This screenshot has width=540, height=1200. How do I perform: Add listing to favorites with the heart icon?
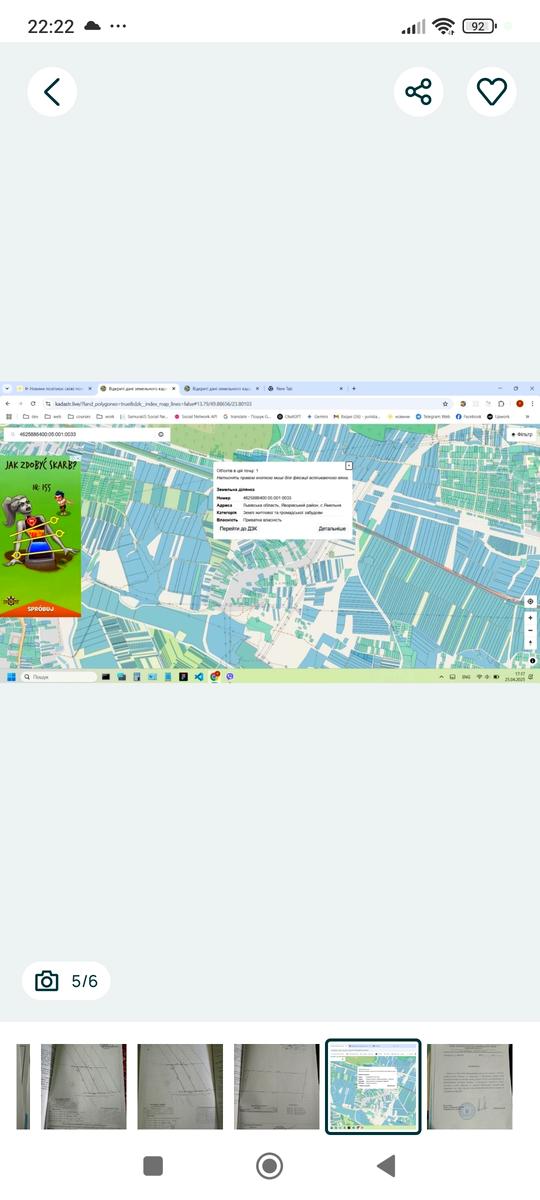point(492,92)
